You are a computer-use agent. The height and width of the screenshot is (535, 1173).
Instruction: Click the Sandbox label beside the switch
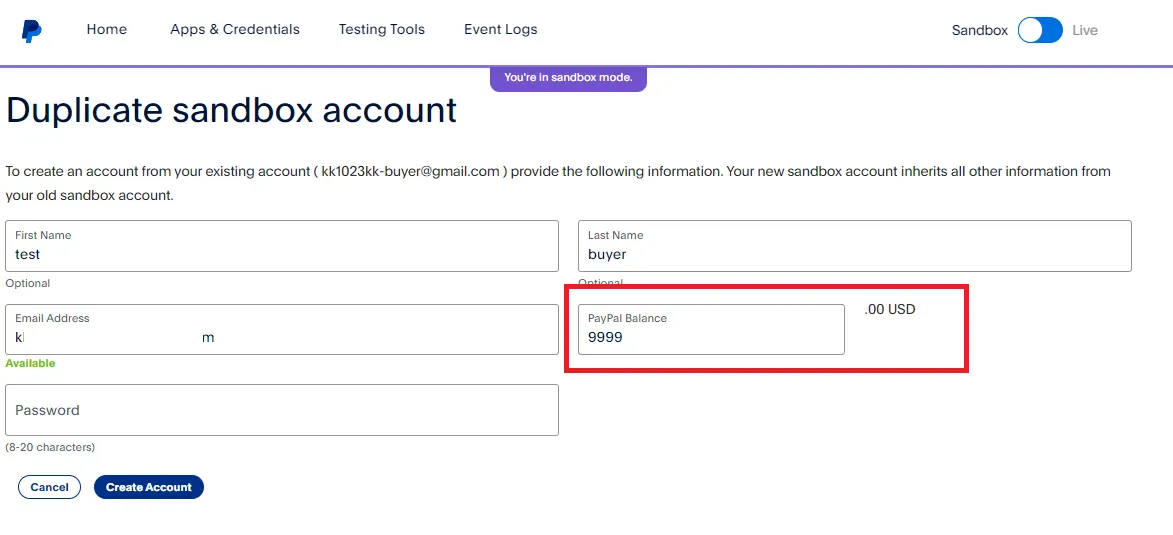(979, 31)
